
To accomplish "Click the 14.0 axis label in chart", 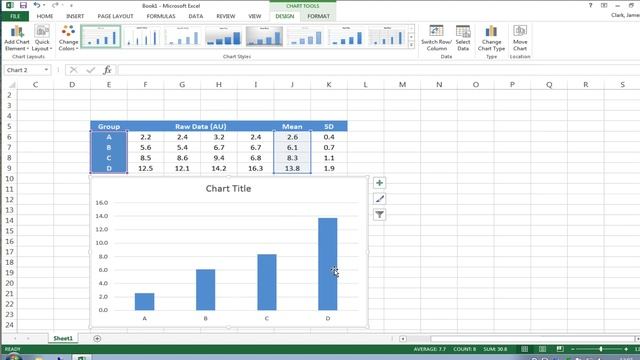I will point(102,216).
